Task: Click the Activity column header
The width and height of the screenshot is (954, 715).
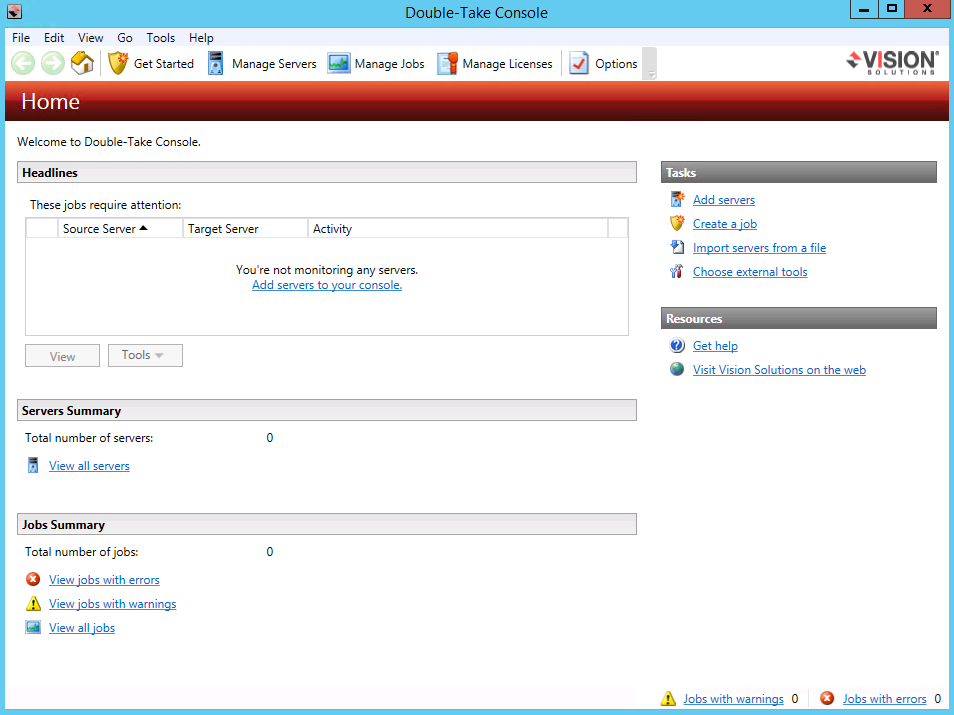Action: click(x=458, y=228)
